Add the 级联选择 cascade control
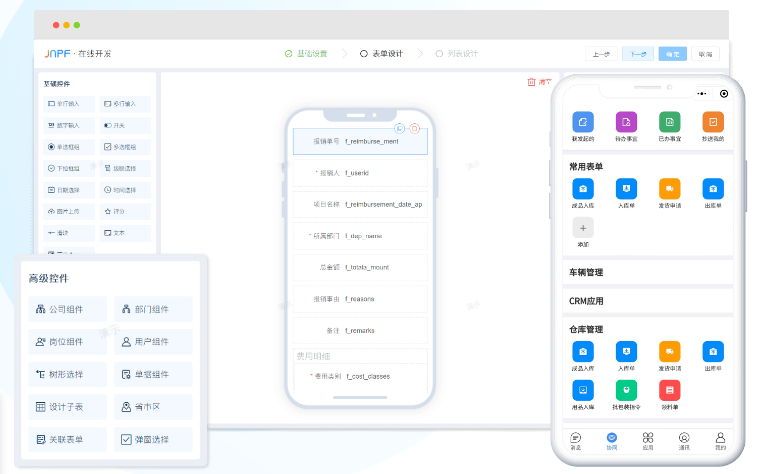 point(126,168)
